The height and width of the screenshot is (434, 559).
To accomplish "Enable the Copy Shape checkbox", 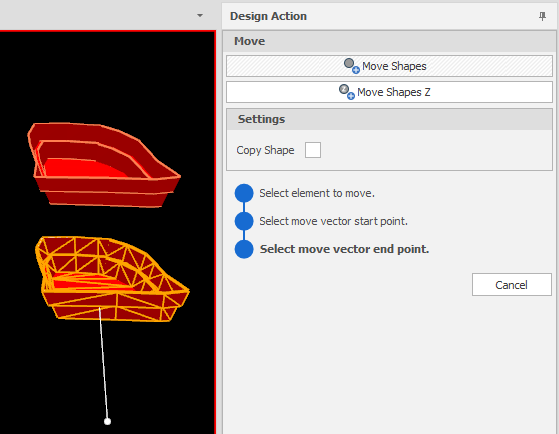I will [313, 150].
